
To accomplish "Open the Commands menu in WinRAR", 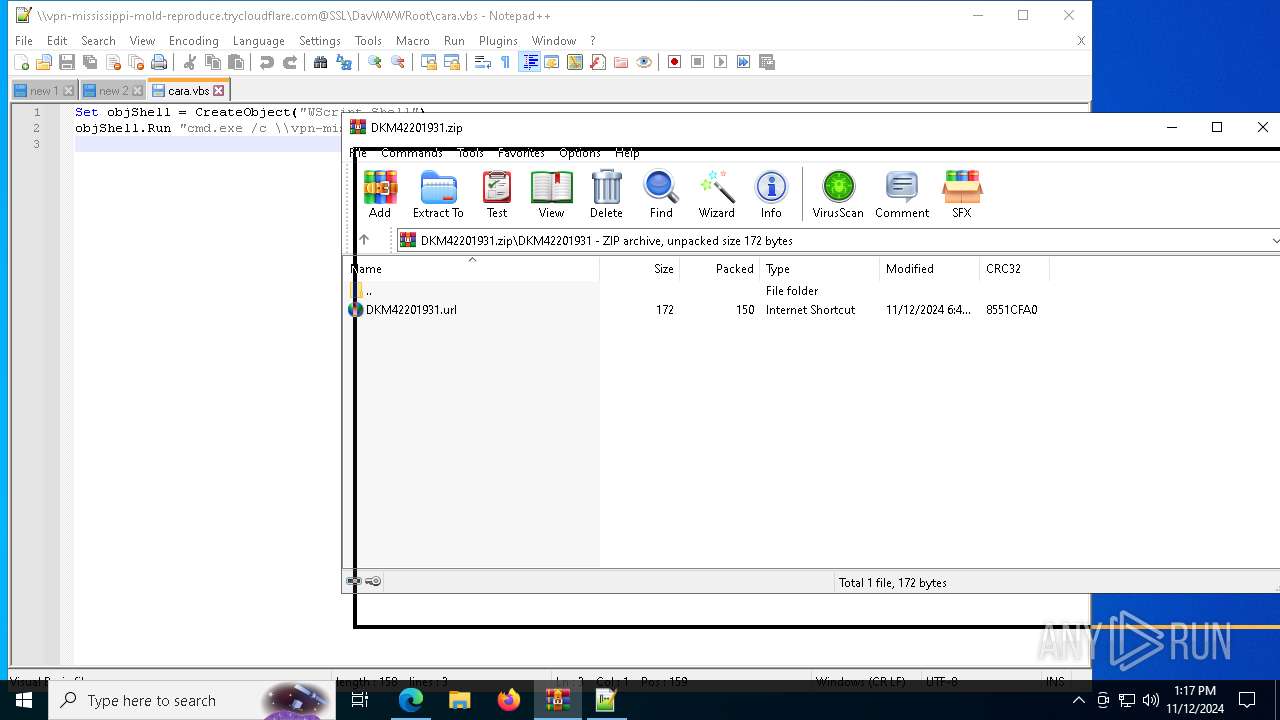I will coord(412,153).
